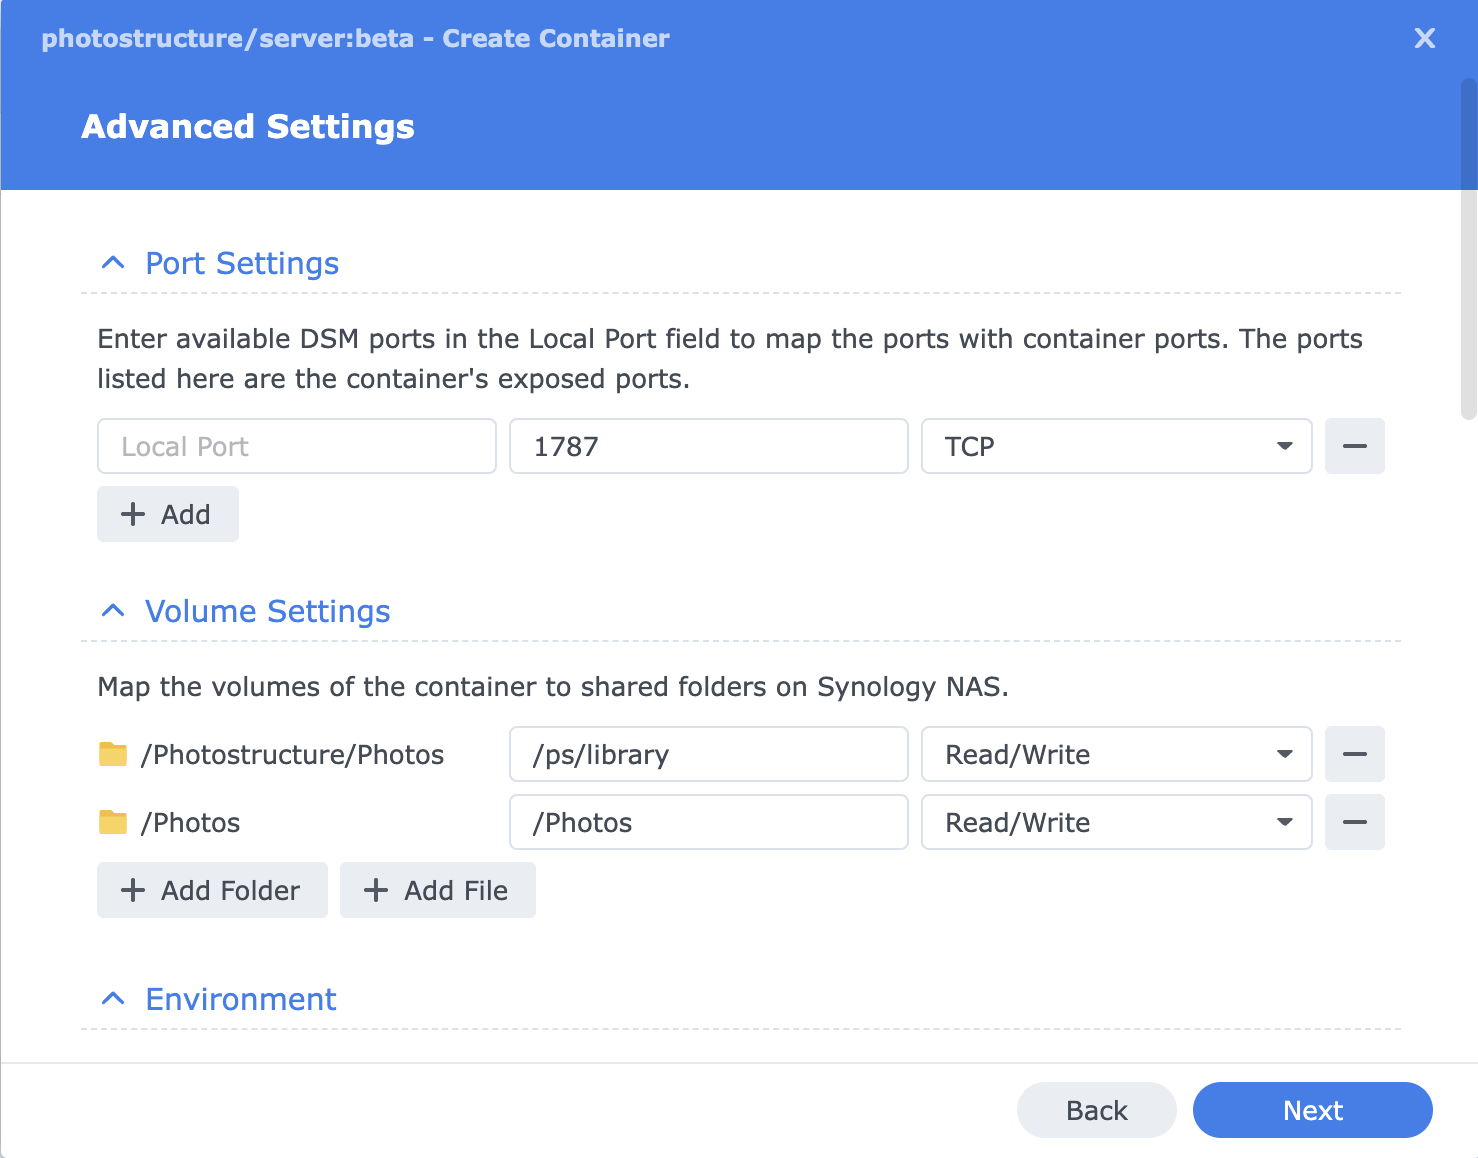Click the plus icon on Add File
1478x1158 pixels.
tap(375, 890)
